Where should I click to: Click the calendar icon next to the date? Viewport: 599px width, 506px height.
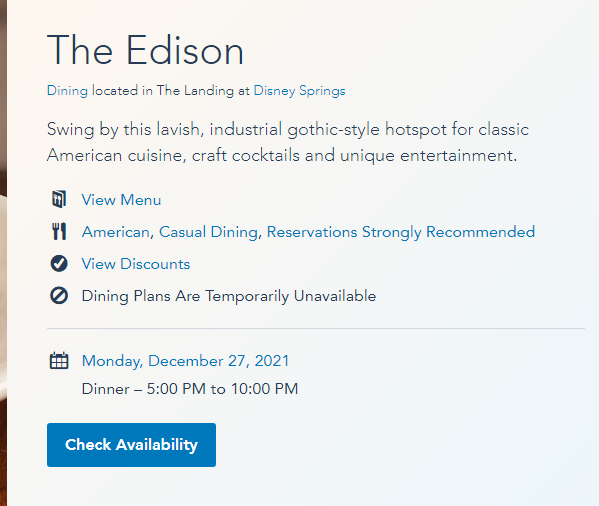pos(59,361)
